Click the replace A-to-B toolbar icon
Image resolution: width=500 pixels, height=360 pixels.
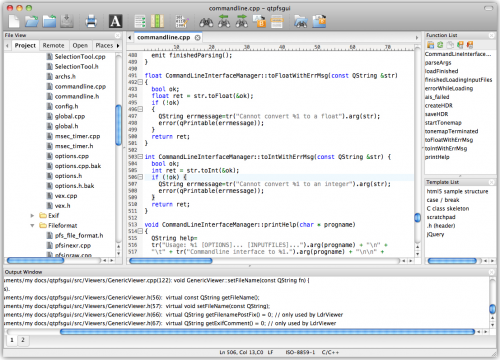(x=259, y=21)
